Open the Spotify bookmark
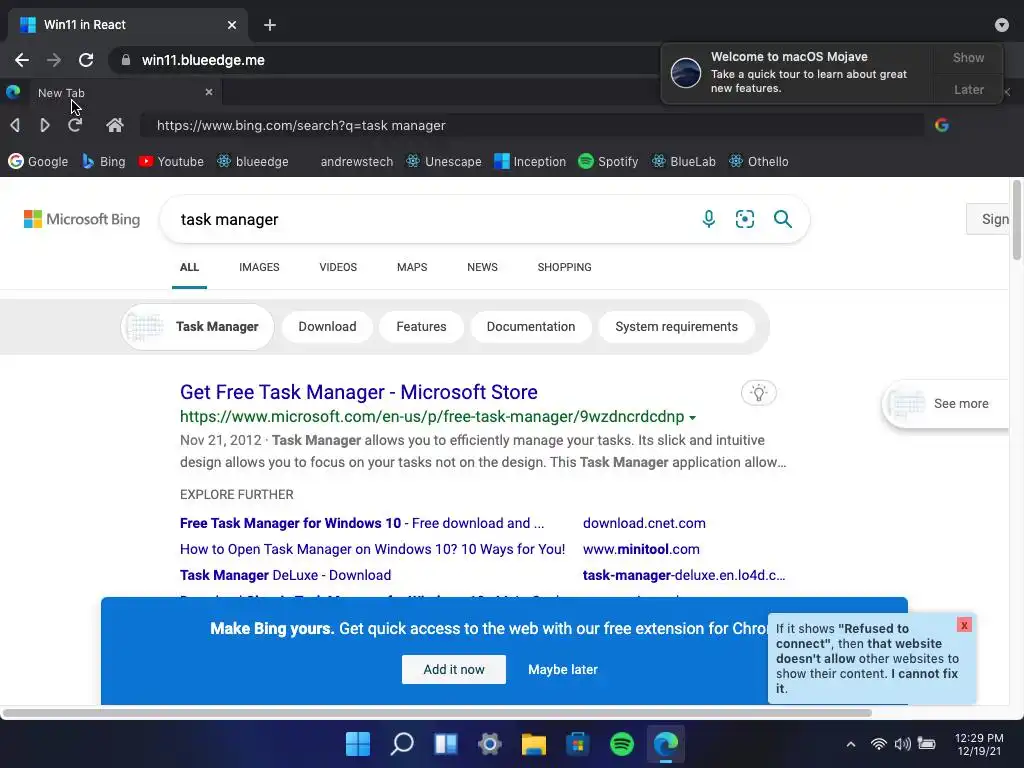Viewport: 1024px width, 768px height. tap(608, 161)
